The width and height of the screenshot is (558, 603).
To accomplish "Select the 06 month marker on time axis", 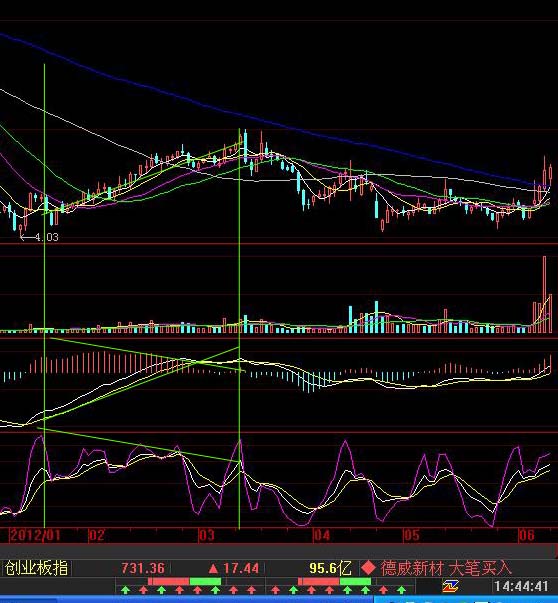I will [526, 535].
